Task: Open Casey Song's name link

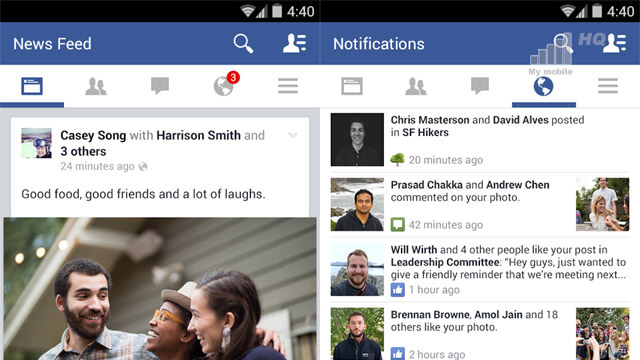Action: tap(93, 135)
